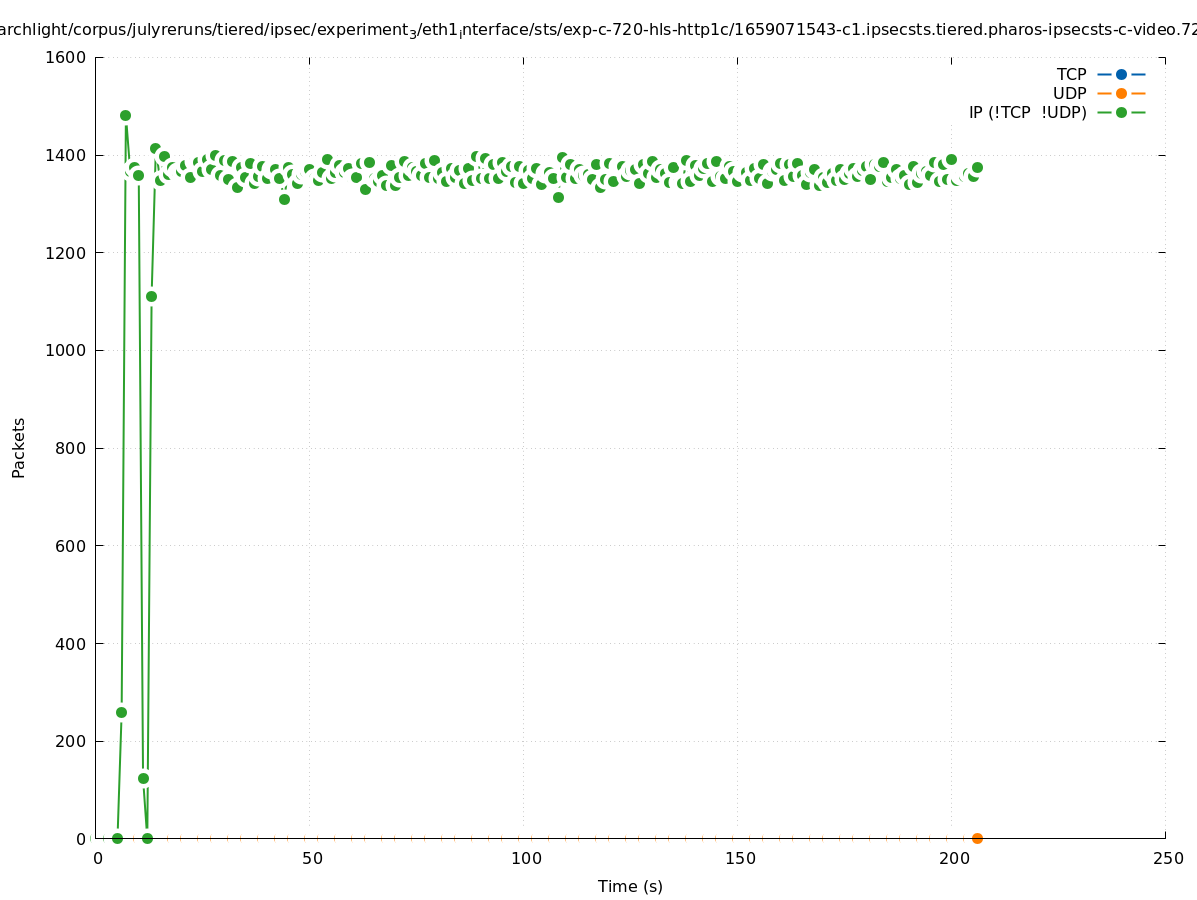Viewport: 1197px width, 900px height.
Task: Click the green dip point near 43 seconds
Action: click(284, 199)
